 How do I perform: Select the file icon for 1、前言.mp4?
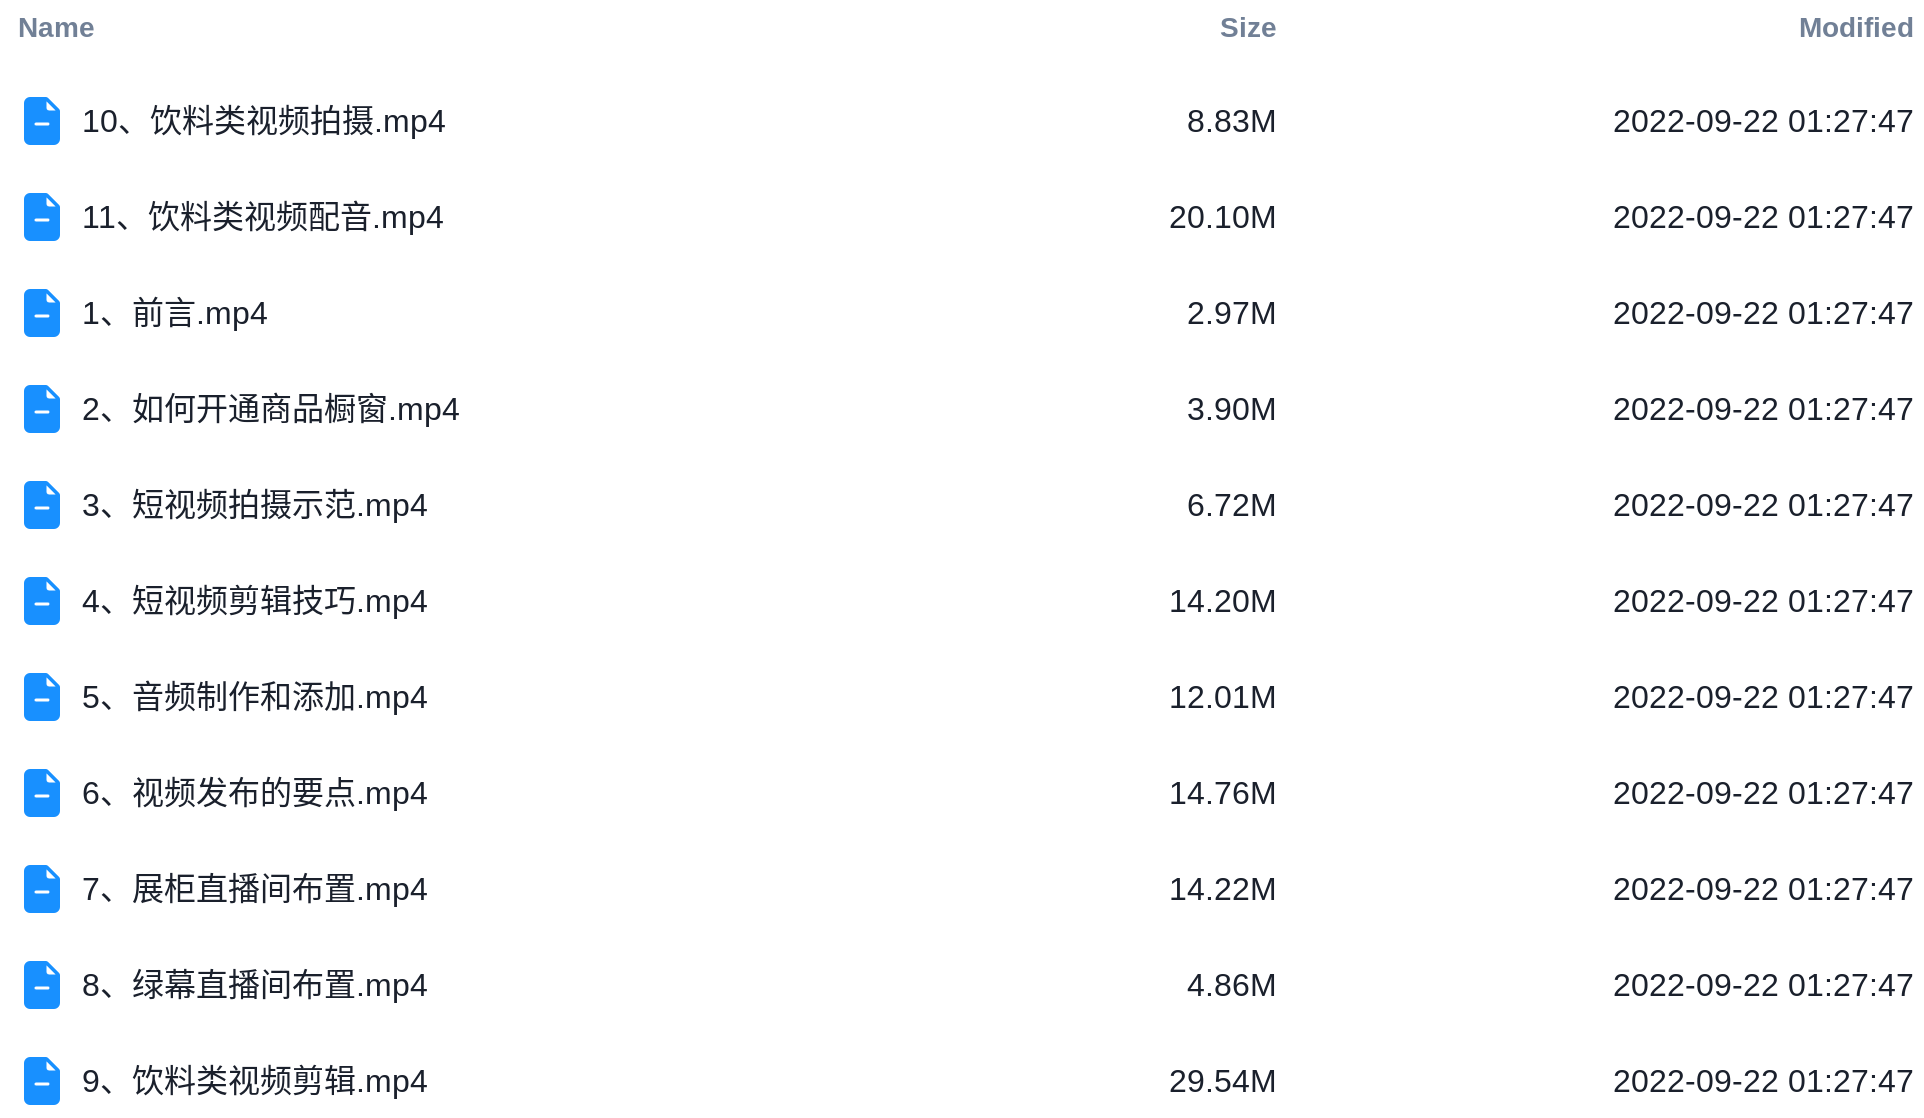click(x=42, y=313)
